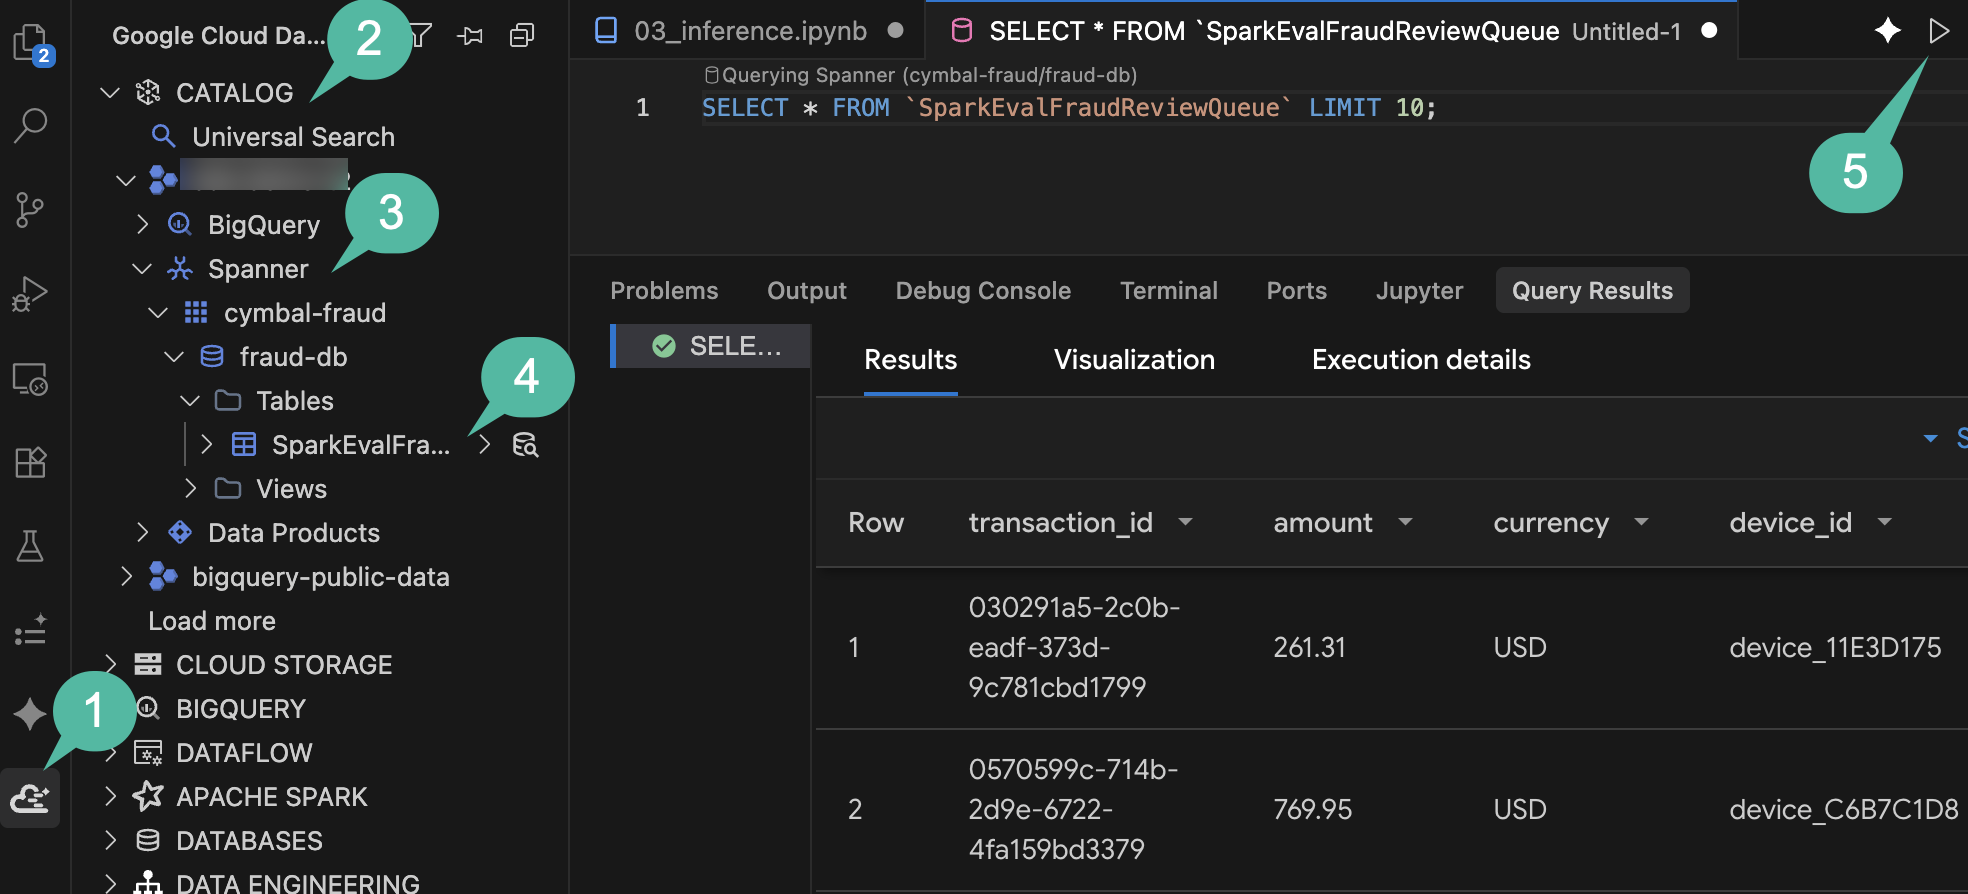Open the Gemini sparkle view in activity bar
1968x894 pixels.
click(x=30, y=714)
